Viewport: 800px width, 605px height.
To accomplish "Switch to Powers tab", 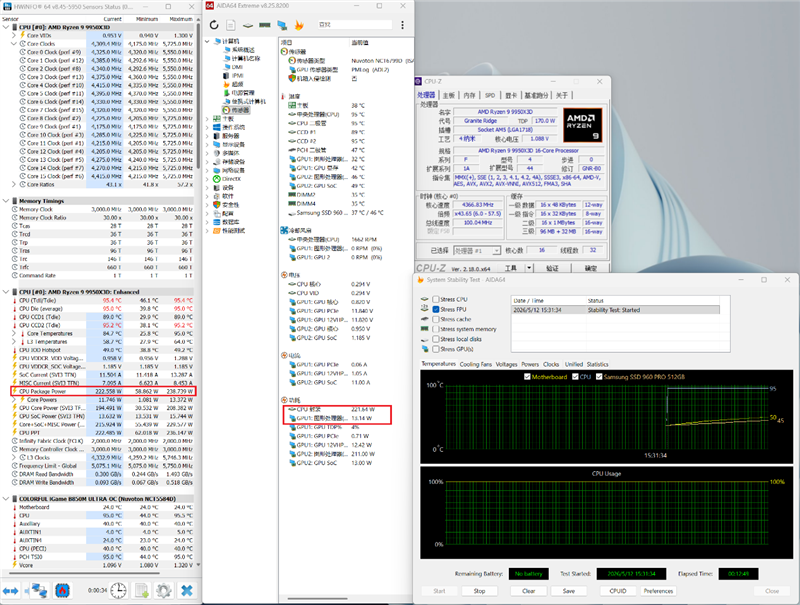I will 530,364.
